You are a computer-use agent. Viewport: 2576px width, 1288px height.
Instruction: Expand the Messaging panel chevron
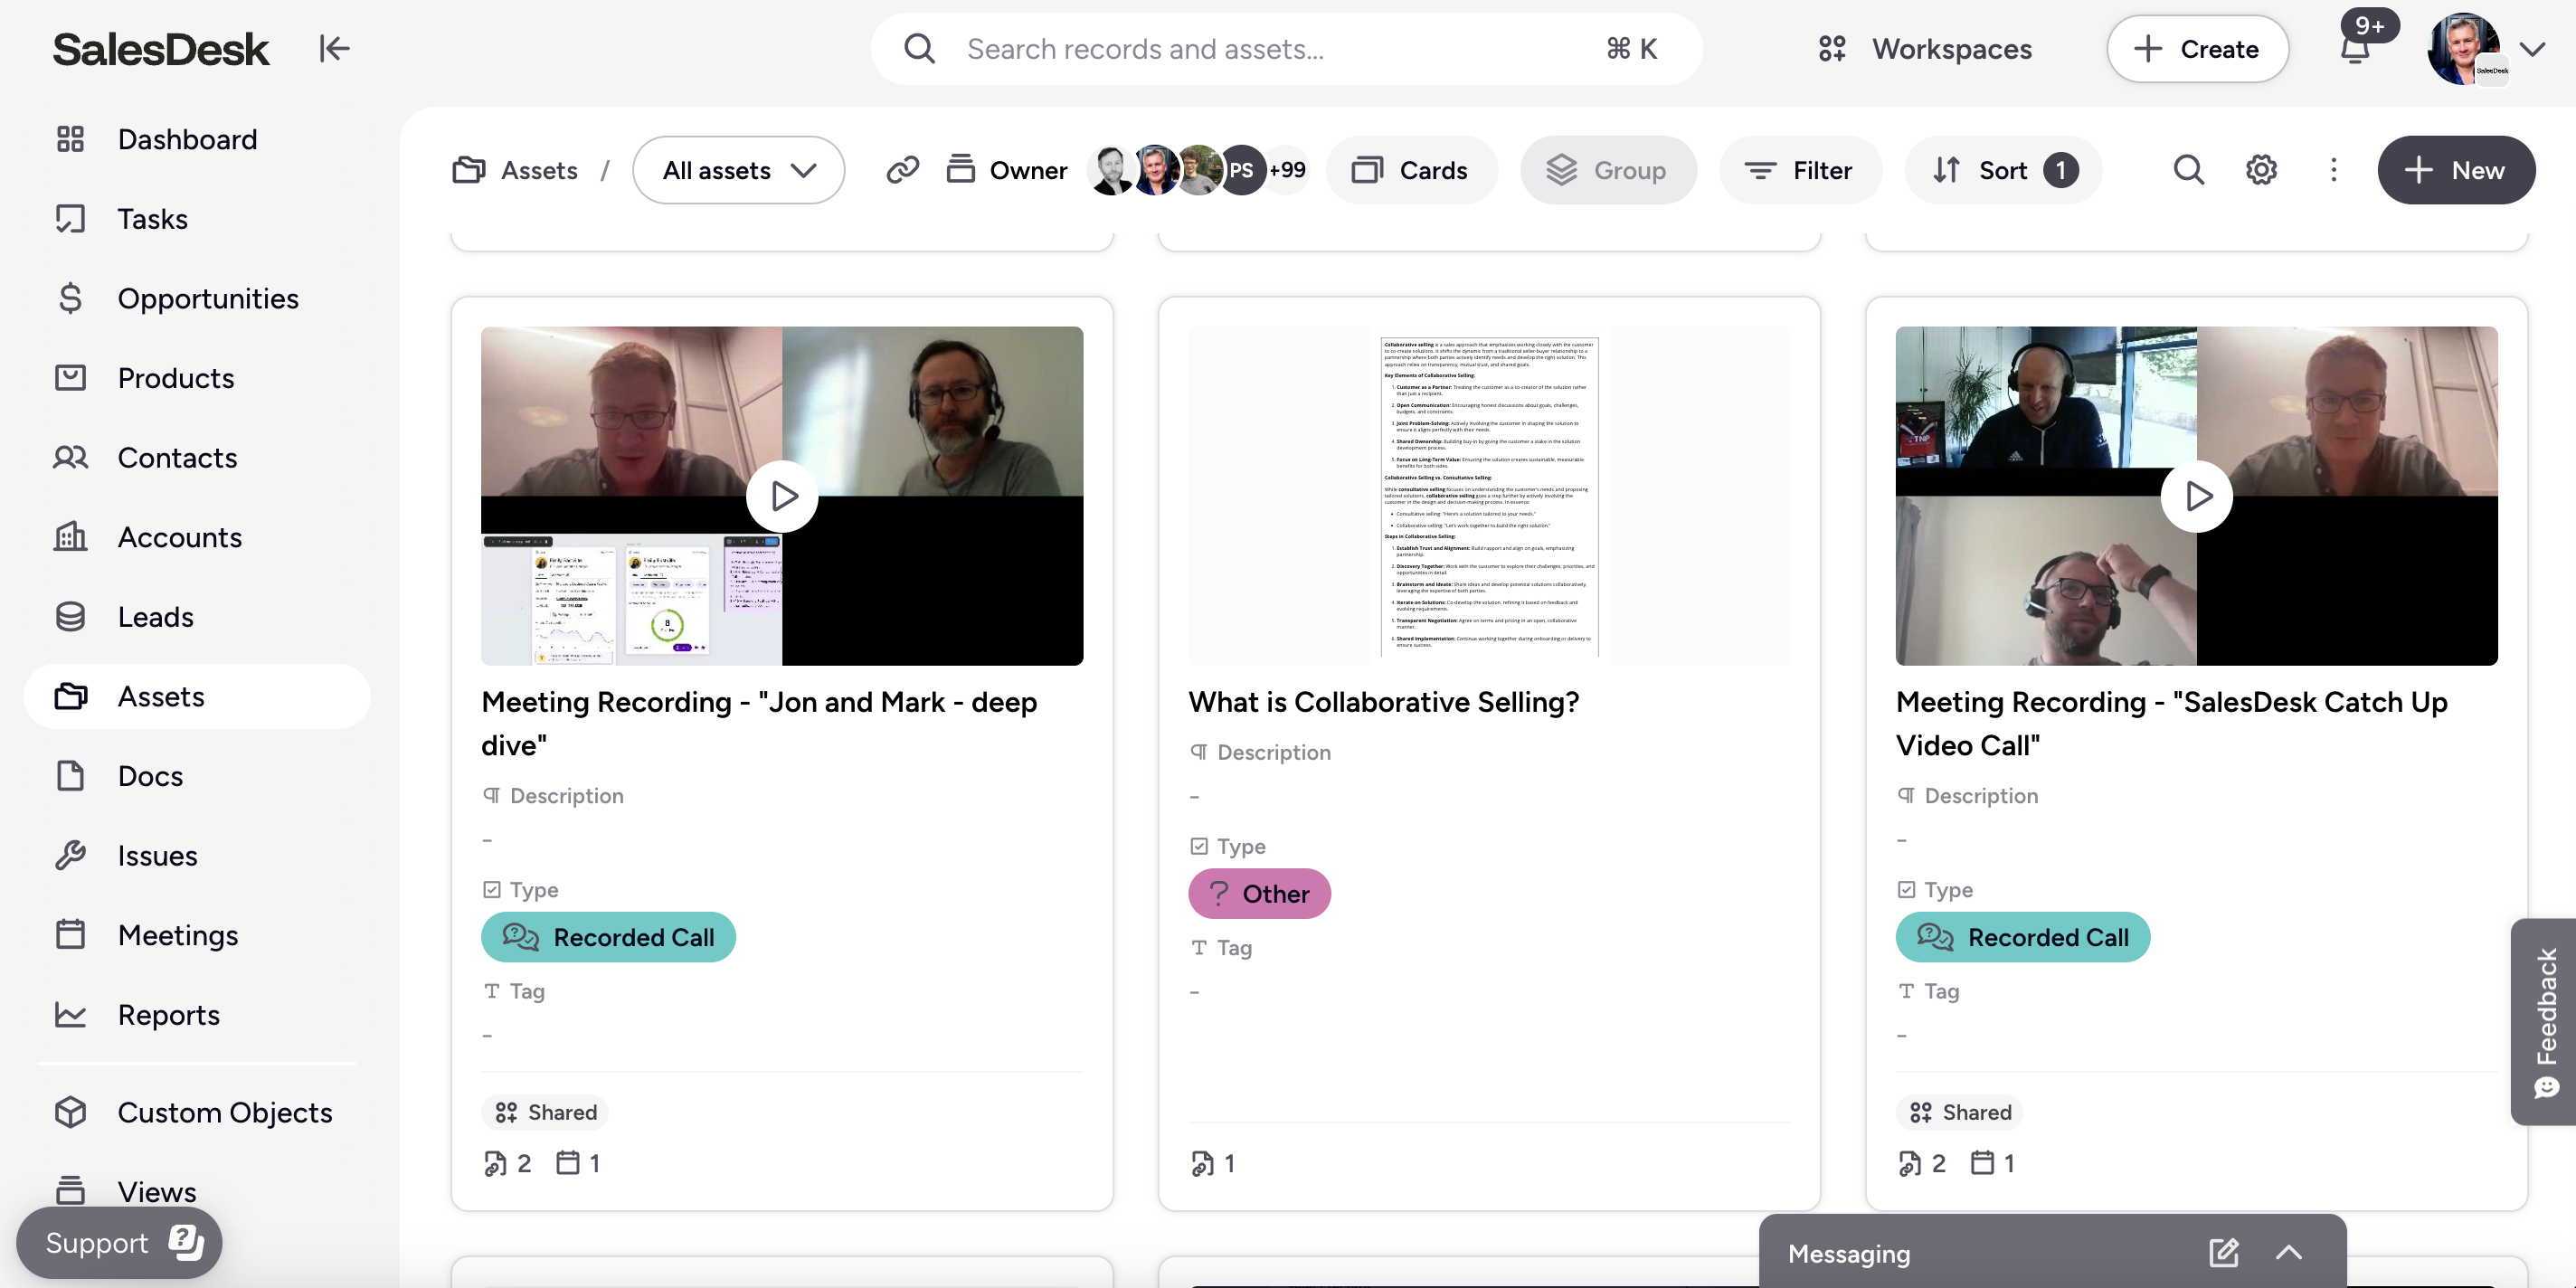click(x=2289, y=1252)
